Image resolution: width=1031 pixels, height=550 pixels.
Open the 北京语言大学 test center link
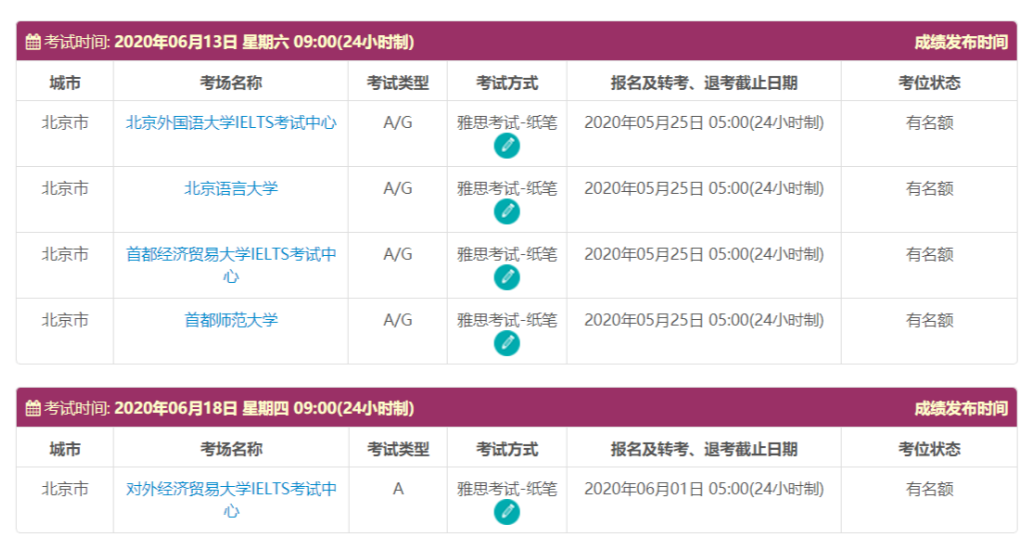click(x=231, y=188)
